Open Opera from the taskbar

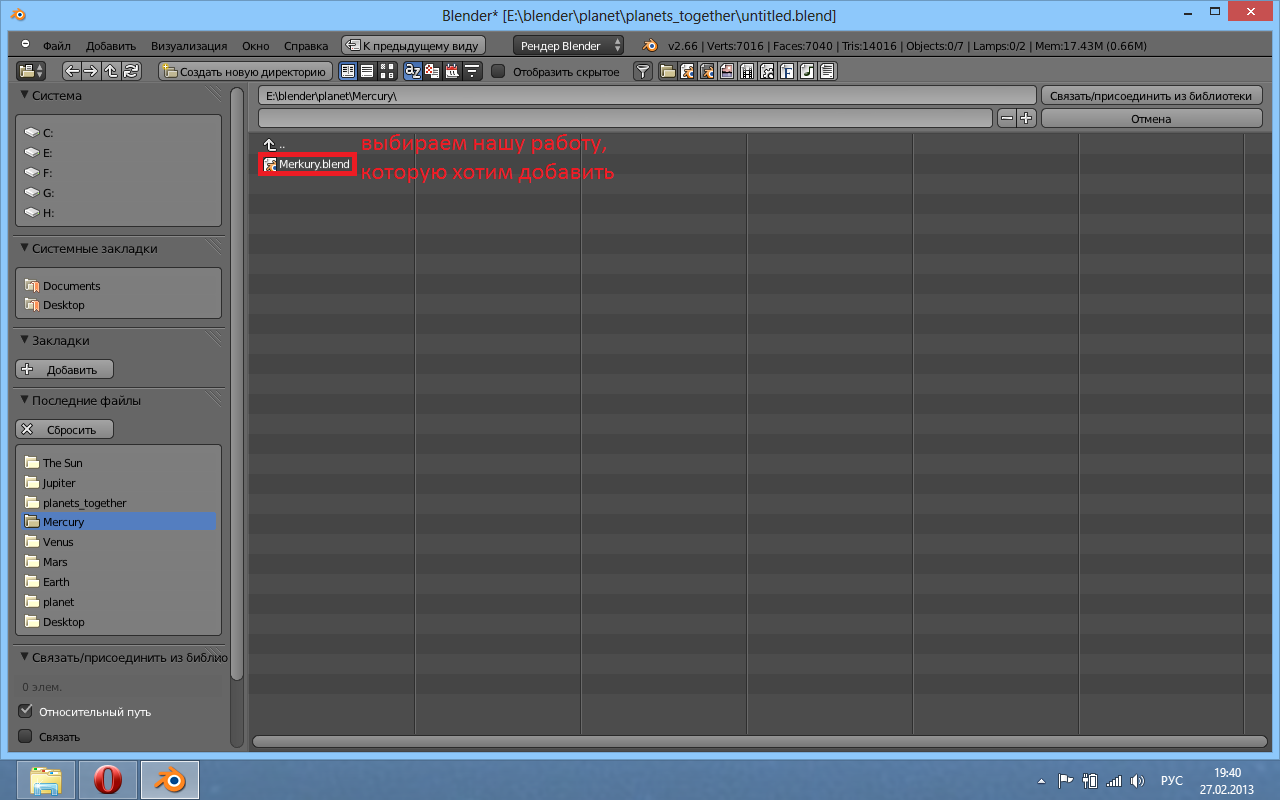(108, 780)
